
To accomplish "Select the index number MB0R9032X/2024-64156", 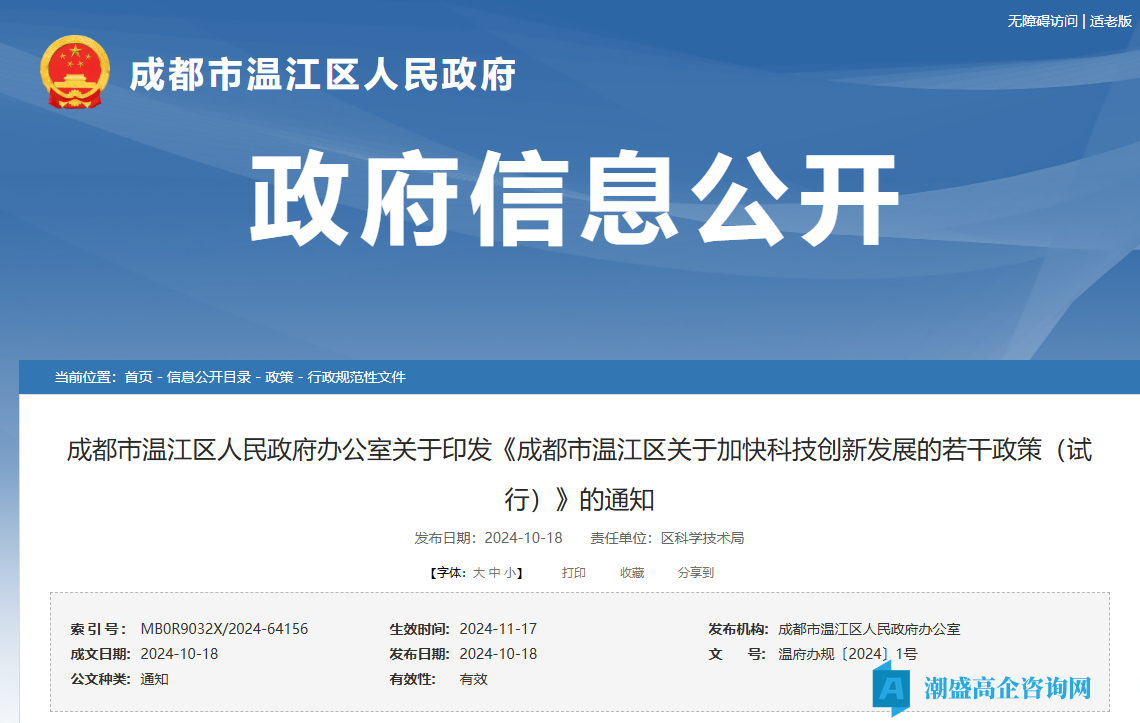I will click(225, 629).
